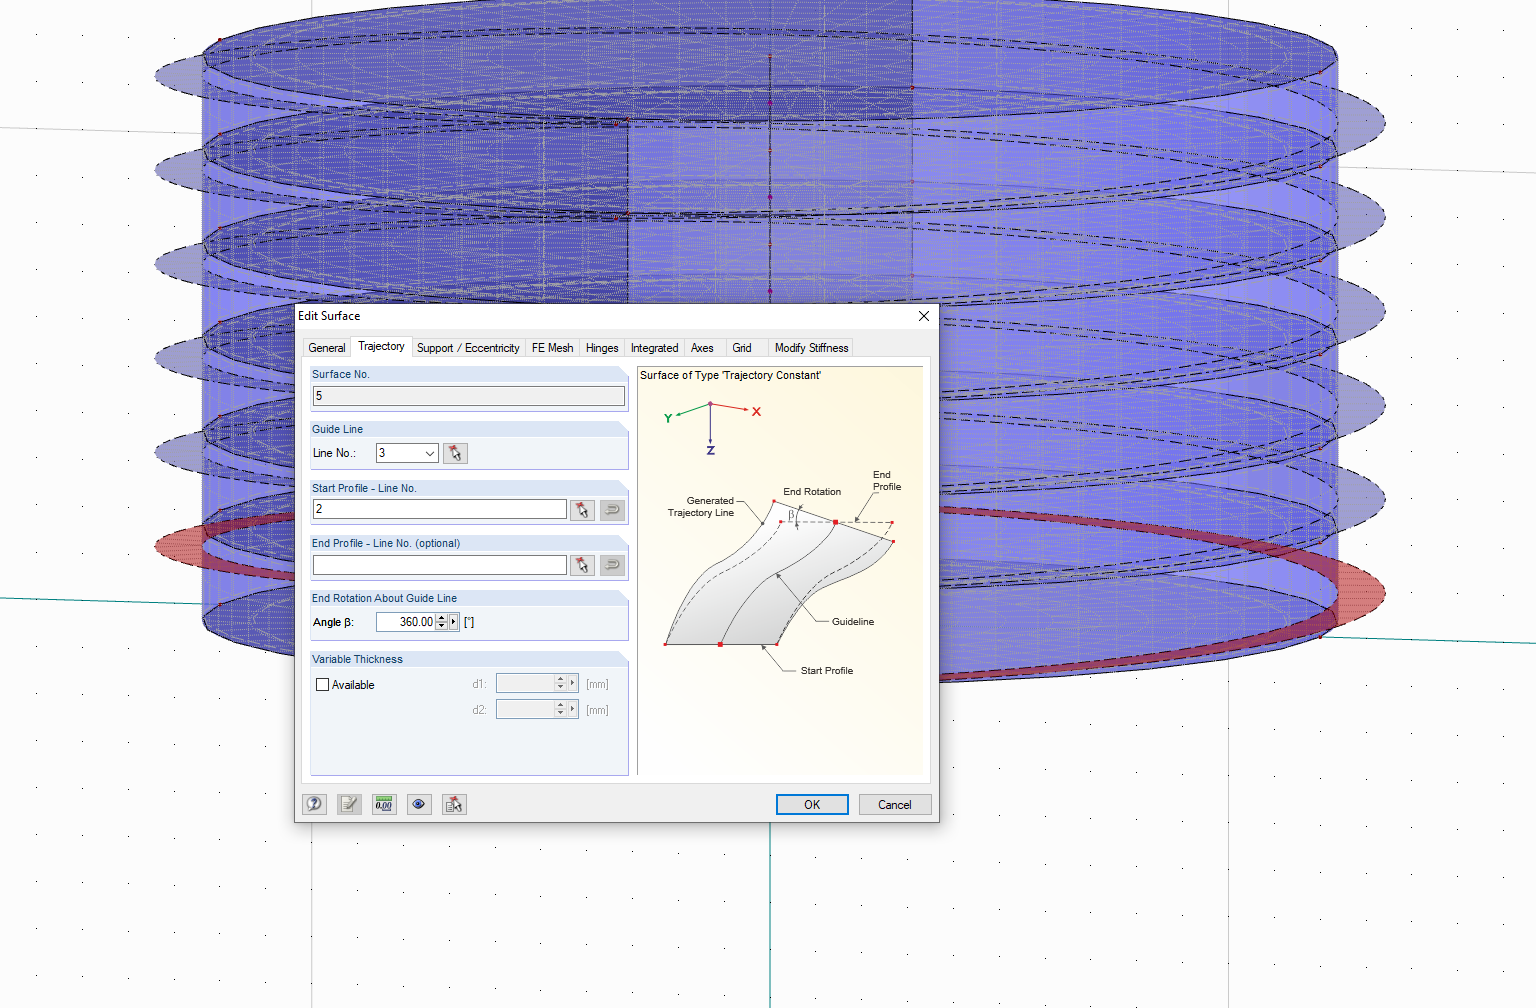Open the comment editor icon
1536x1008 pixels.
point(349,804)
